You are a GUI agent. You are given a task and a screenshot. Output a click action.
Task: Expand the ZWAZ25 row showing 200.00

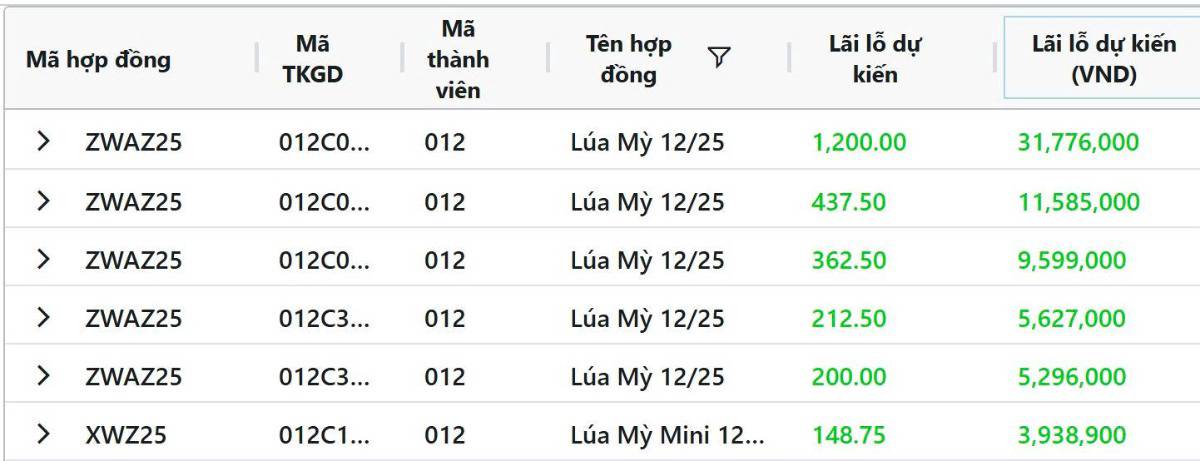(43, 376)
